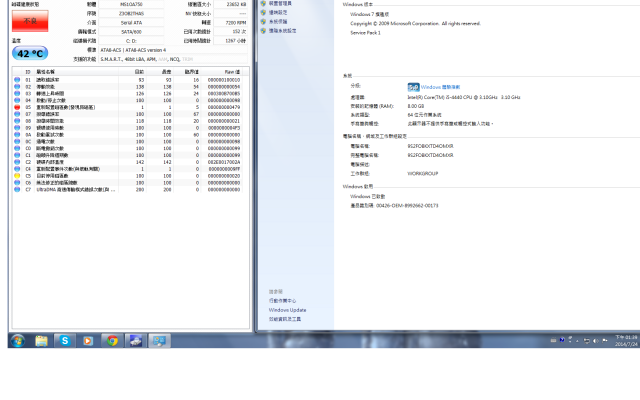Open Action Center flag tray icon
The height and width of the screenshot is (400, 640).
tap(605, 340)
